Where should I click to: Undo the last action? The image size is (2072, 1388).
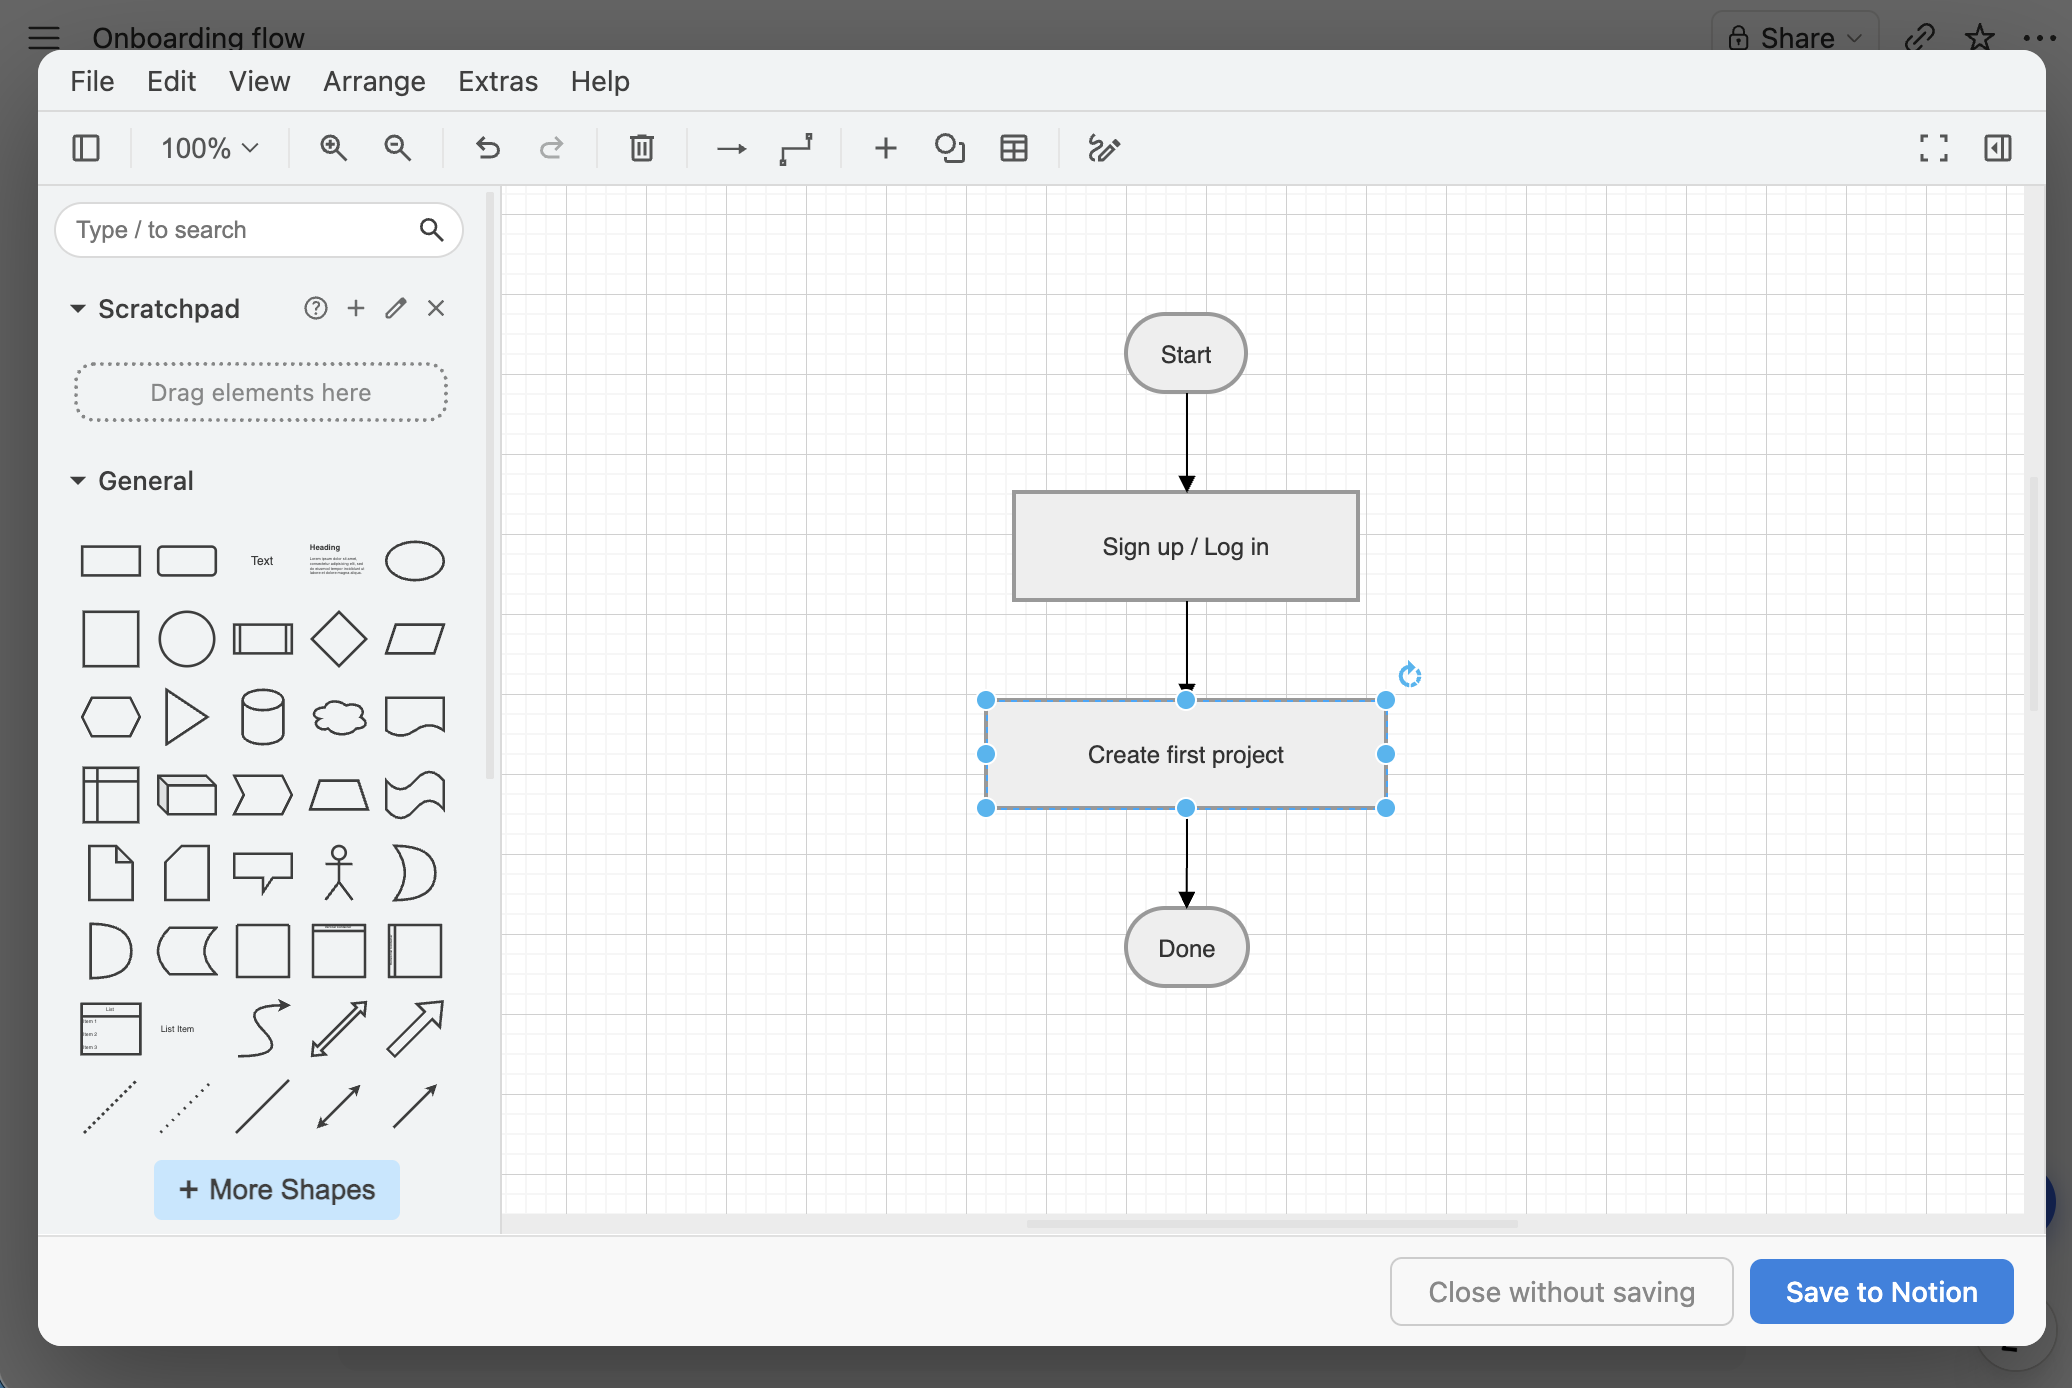pyautogui.click(x=487, y=148)
